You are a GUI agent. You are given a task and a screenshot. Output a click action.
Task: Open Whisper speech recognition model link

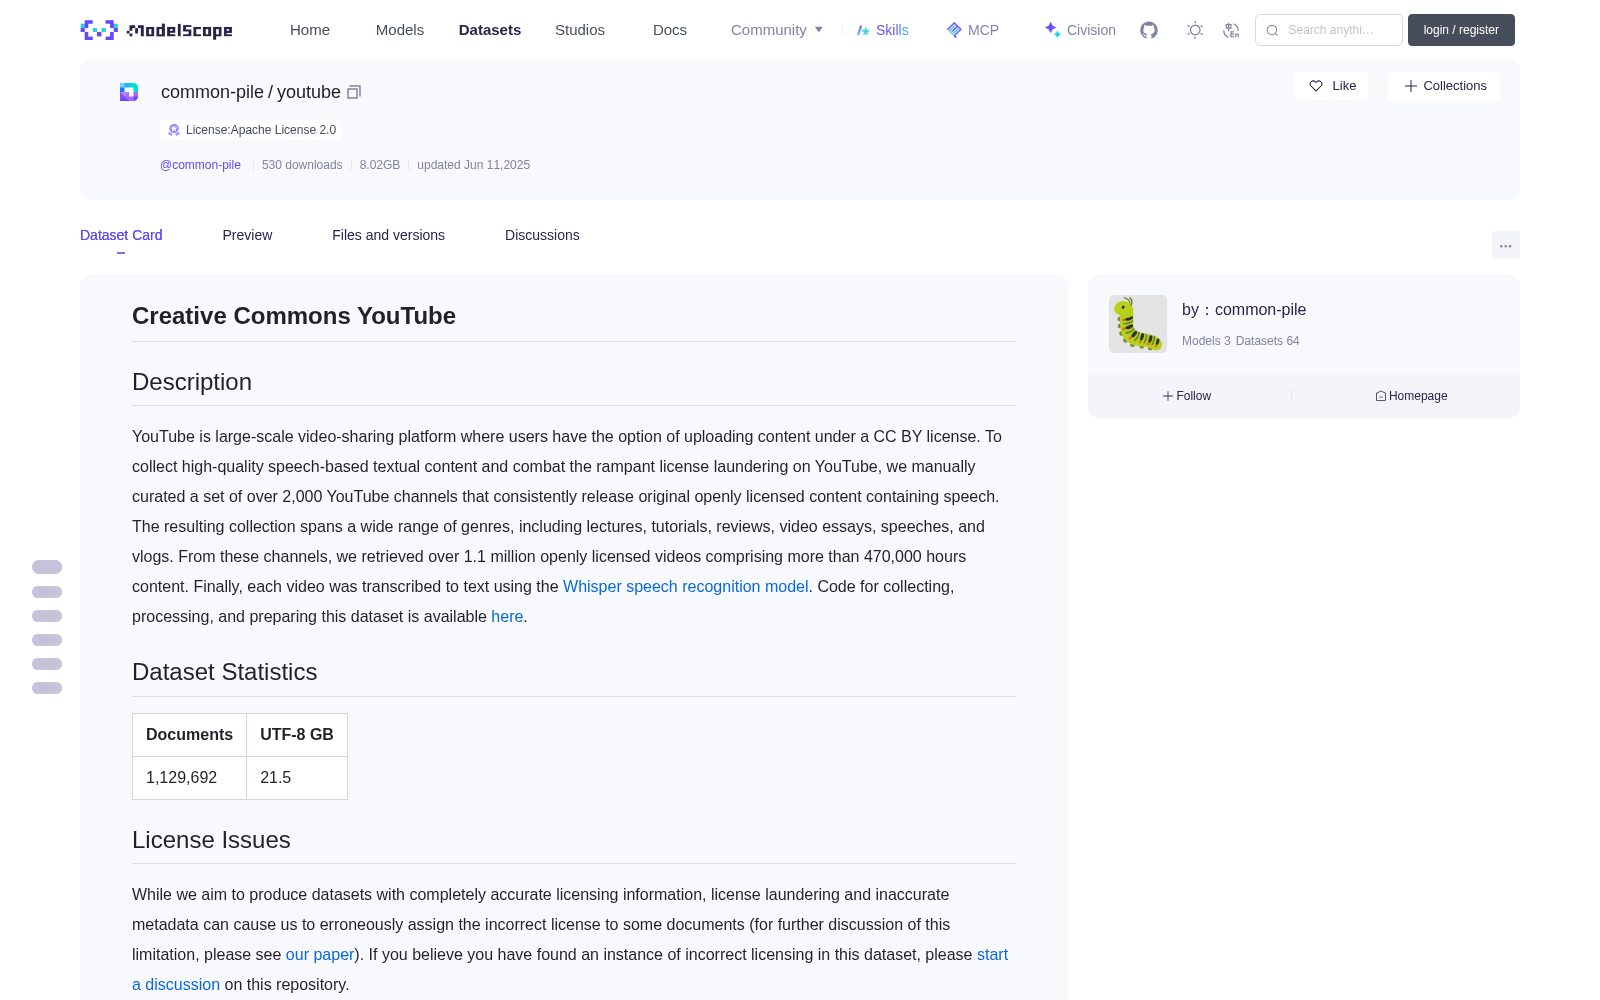[685, 587]
